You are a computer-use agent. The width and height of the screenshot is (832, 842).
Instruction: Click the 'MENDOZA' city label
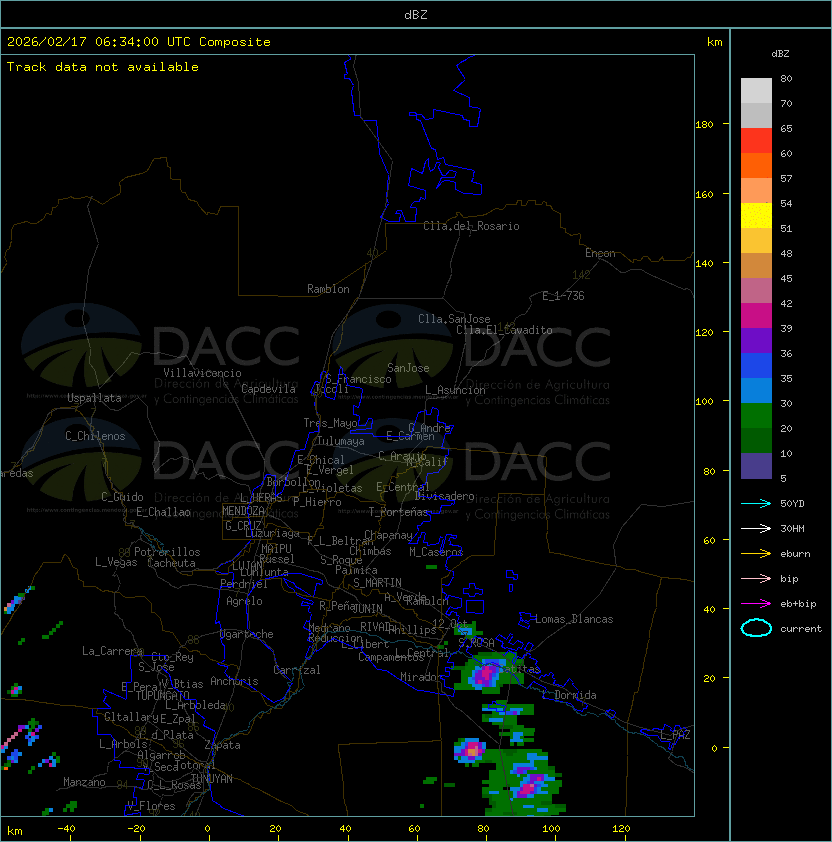[x=243, y=511]
